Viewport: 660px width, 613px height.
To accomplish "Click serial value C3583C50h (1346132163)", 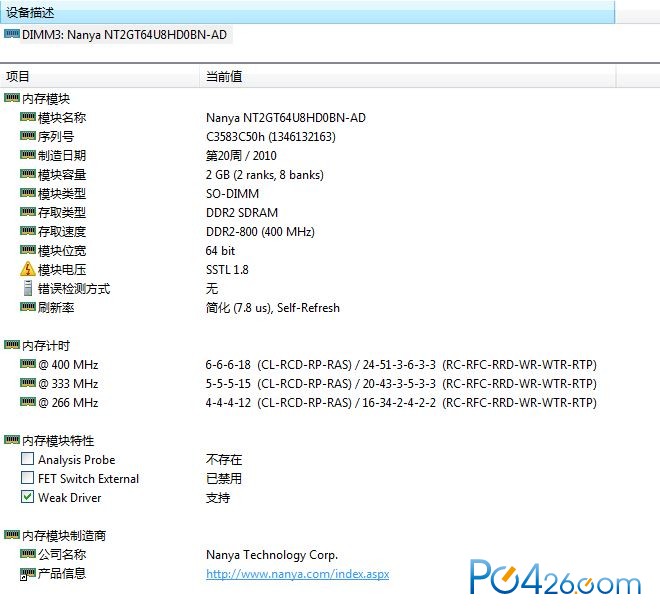I will [271, 137].
